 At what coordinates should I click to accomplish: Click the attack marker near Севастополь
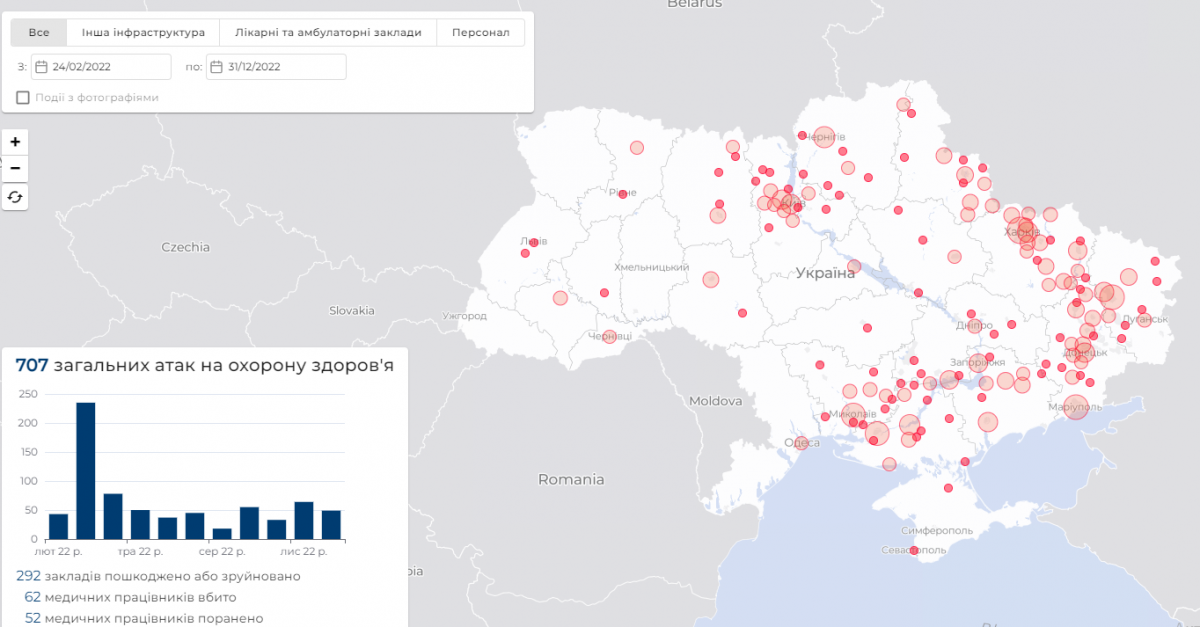914,550
